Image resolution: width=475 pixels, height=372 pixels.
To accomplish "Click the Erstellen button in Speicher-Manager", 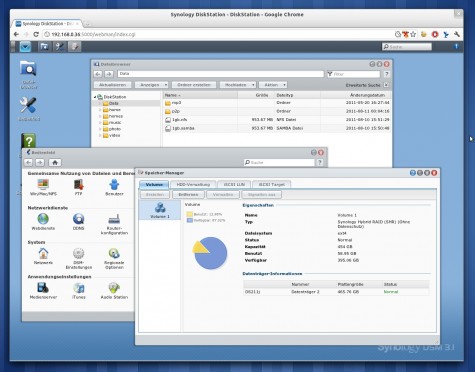I will point(155,194).
